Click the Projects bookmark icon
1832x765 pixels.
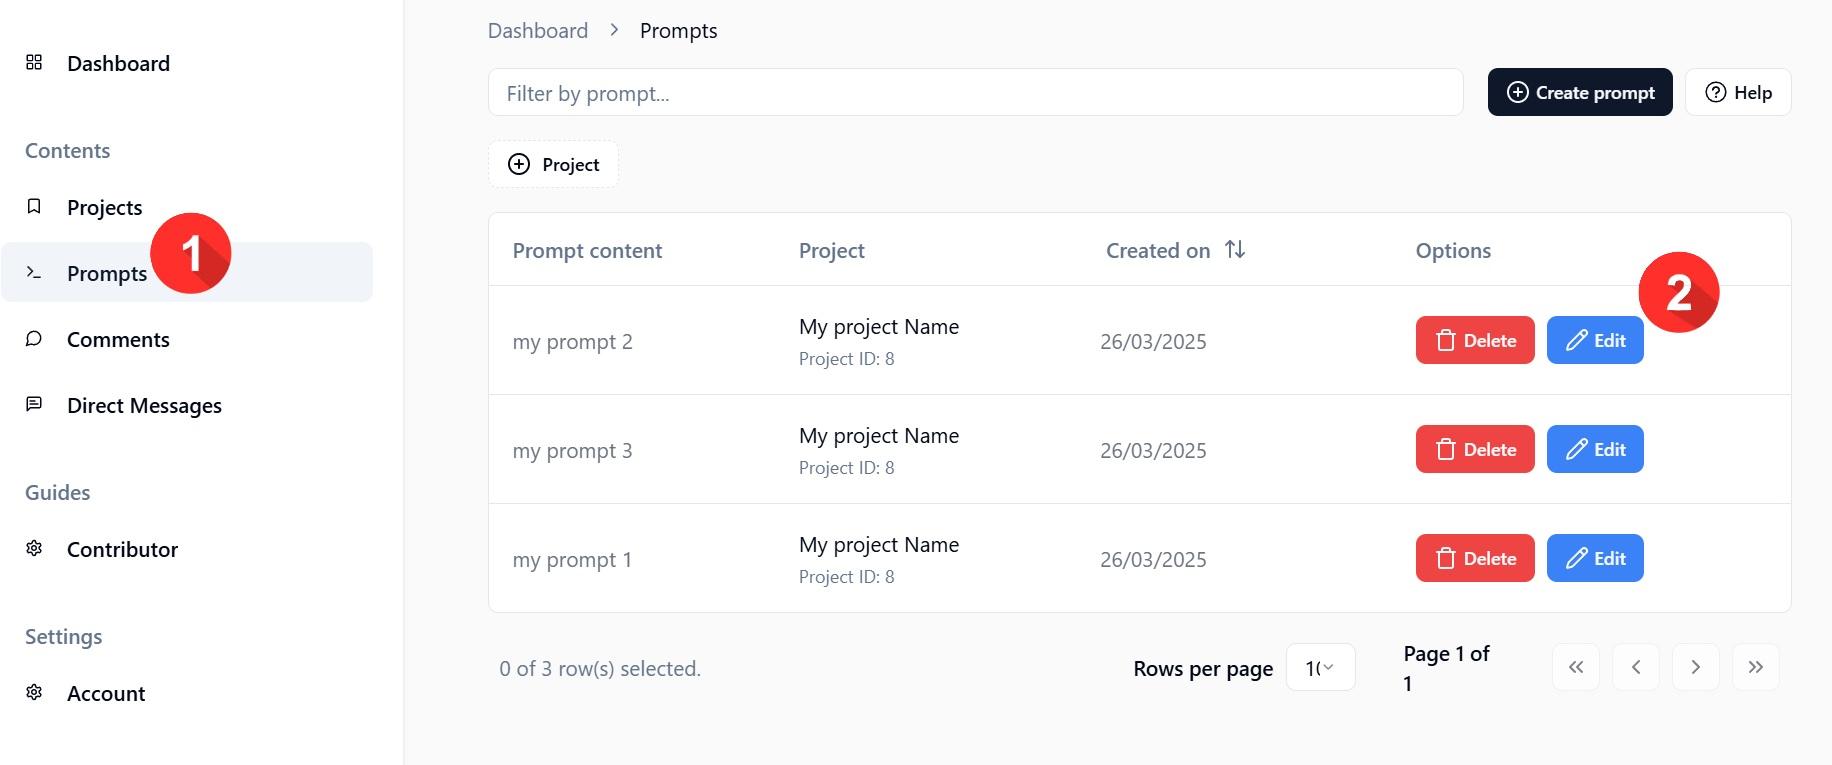coord(34,207)
